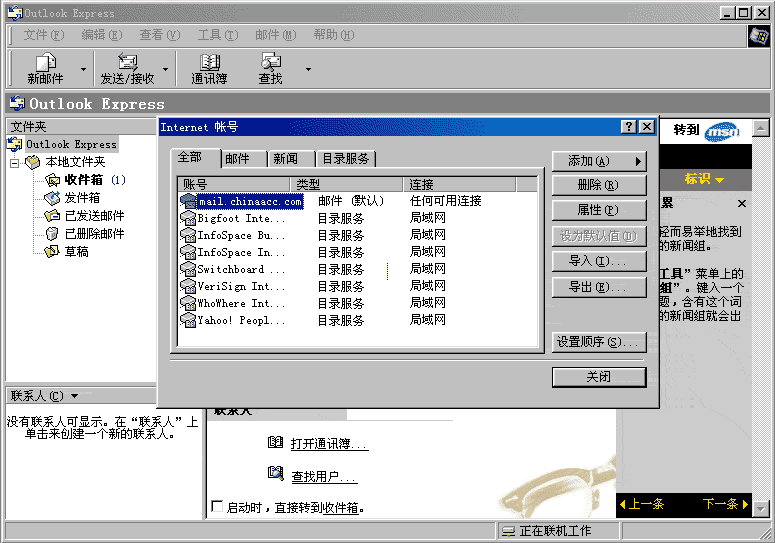
Task: Click the 发件箱 outbox icon
Action: pyautogui.click(x=52, y=198)
